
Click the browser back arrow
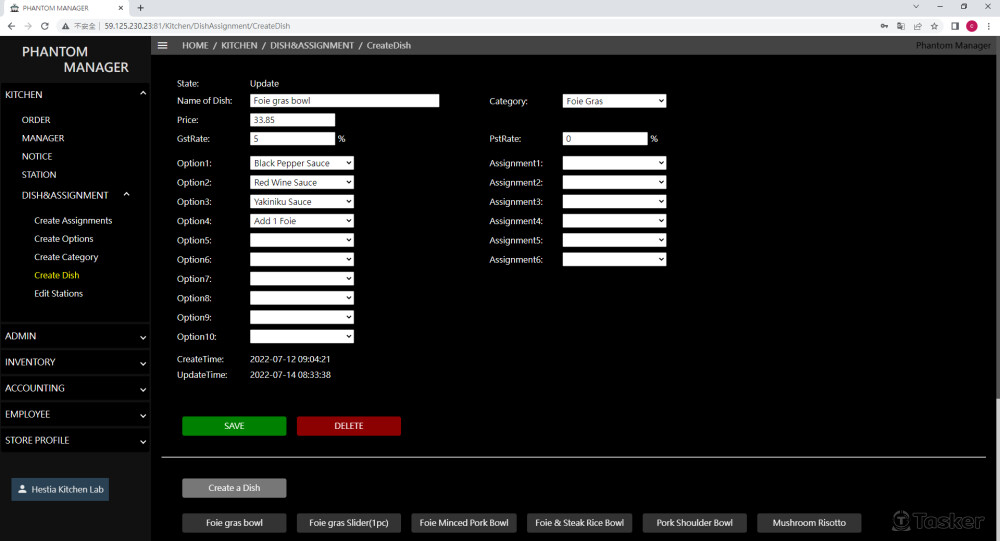(11, 26)
